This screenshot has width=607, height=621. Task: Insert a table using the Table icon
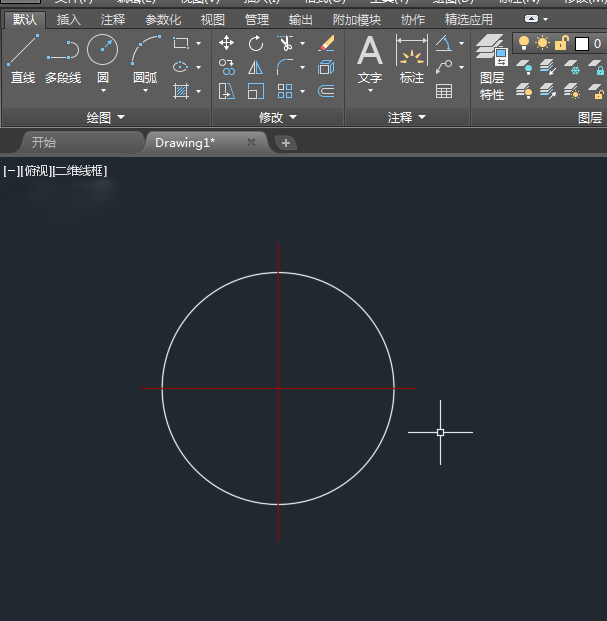[444, 91]
